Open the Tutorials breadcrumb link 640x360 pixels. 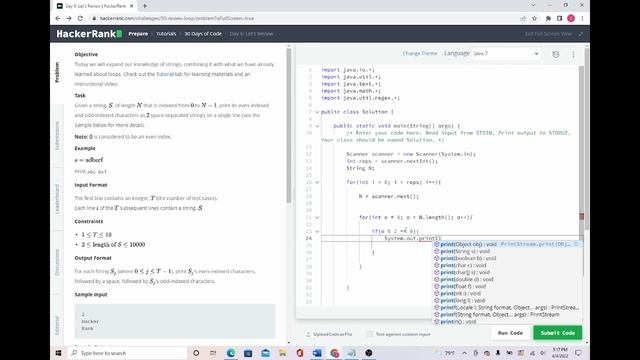[x=166, y=34]
